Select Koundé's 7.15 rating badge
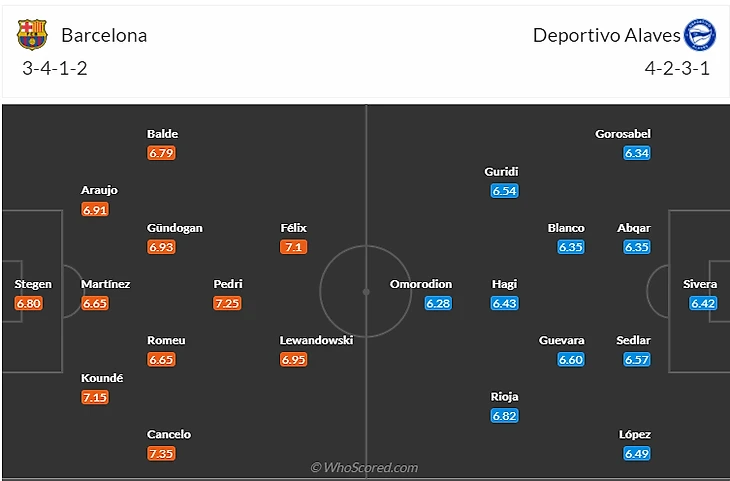This screenshot has width=730, height=481. click(x=96, y=397)
